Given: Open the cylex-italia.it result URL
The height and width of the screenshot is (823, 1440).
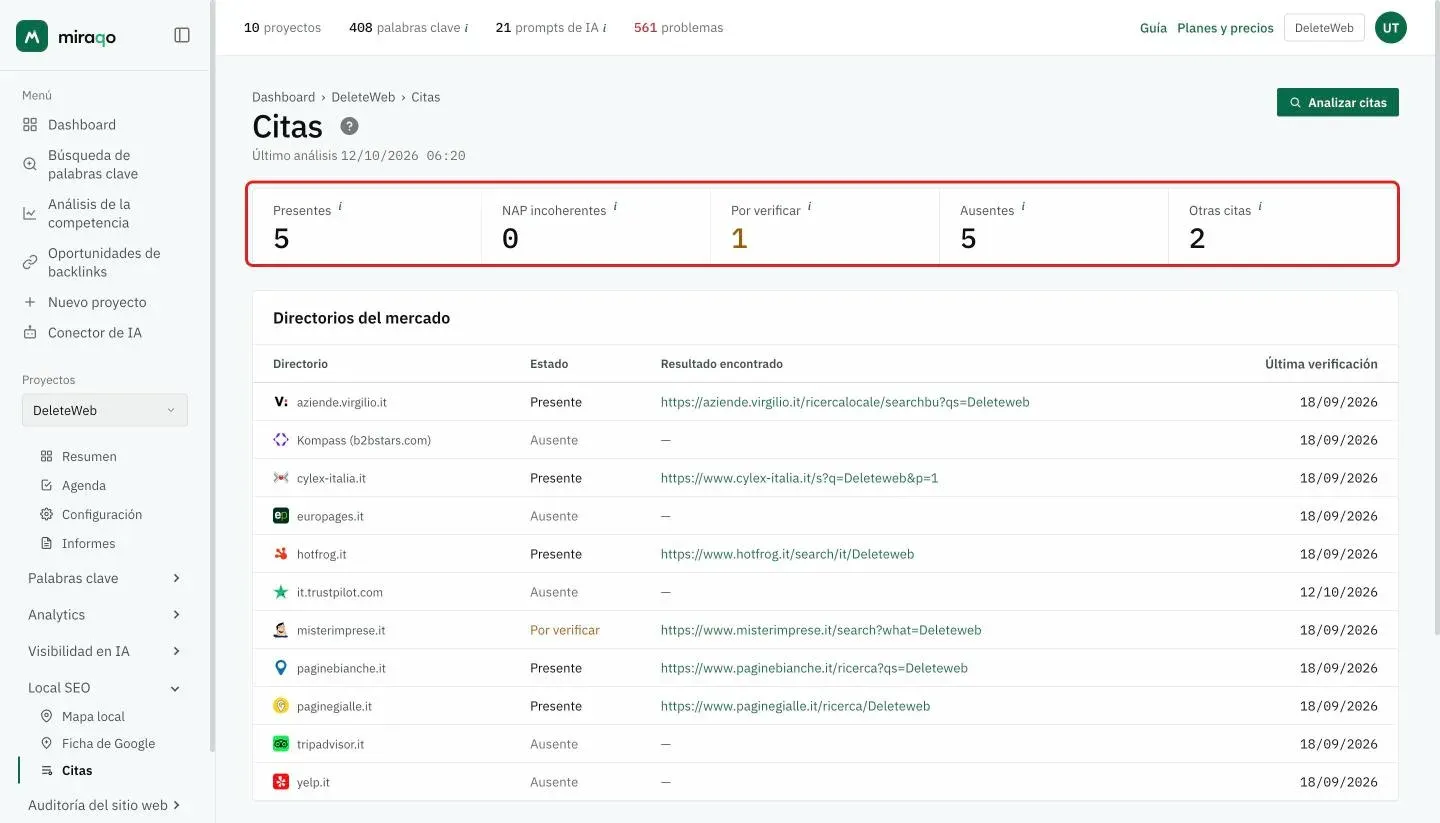Looking at the screenshot, I should tap(799, 478).
